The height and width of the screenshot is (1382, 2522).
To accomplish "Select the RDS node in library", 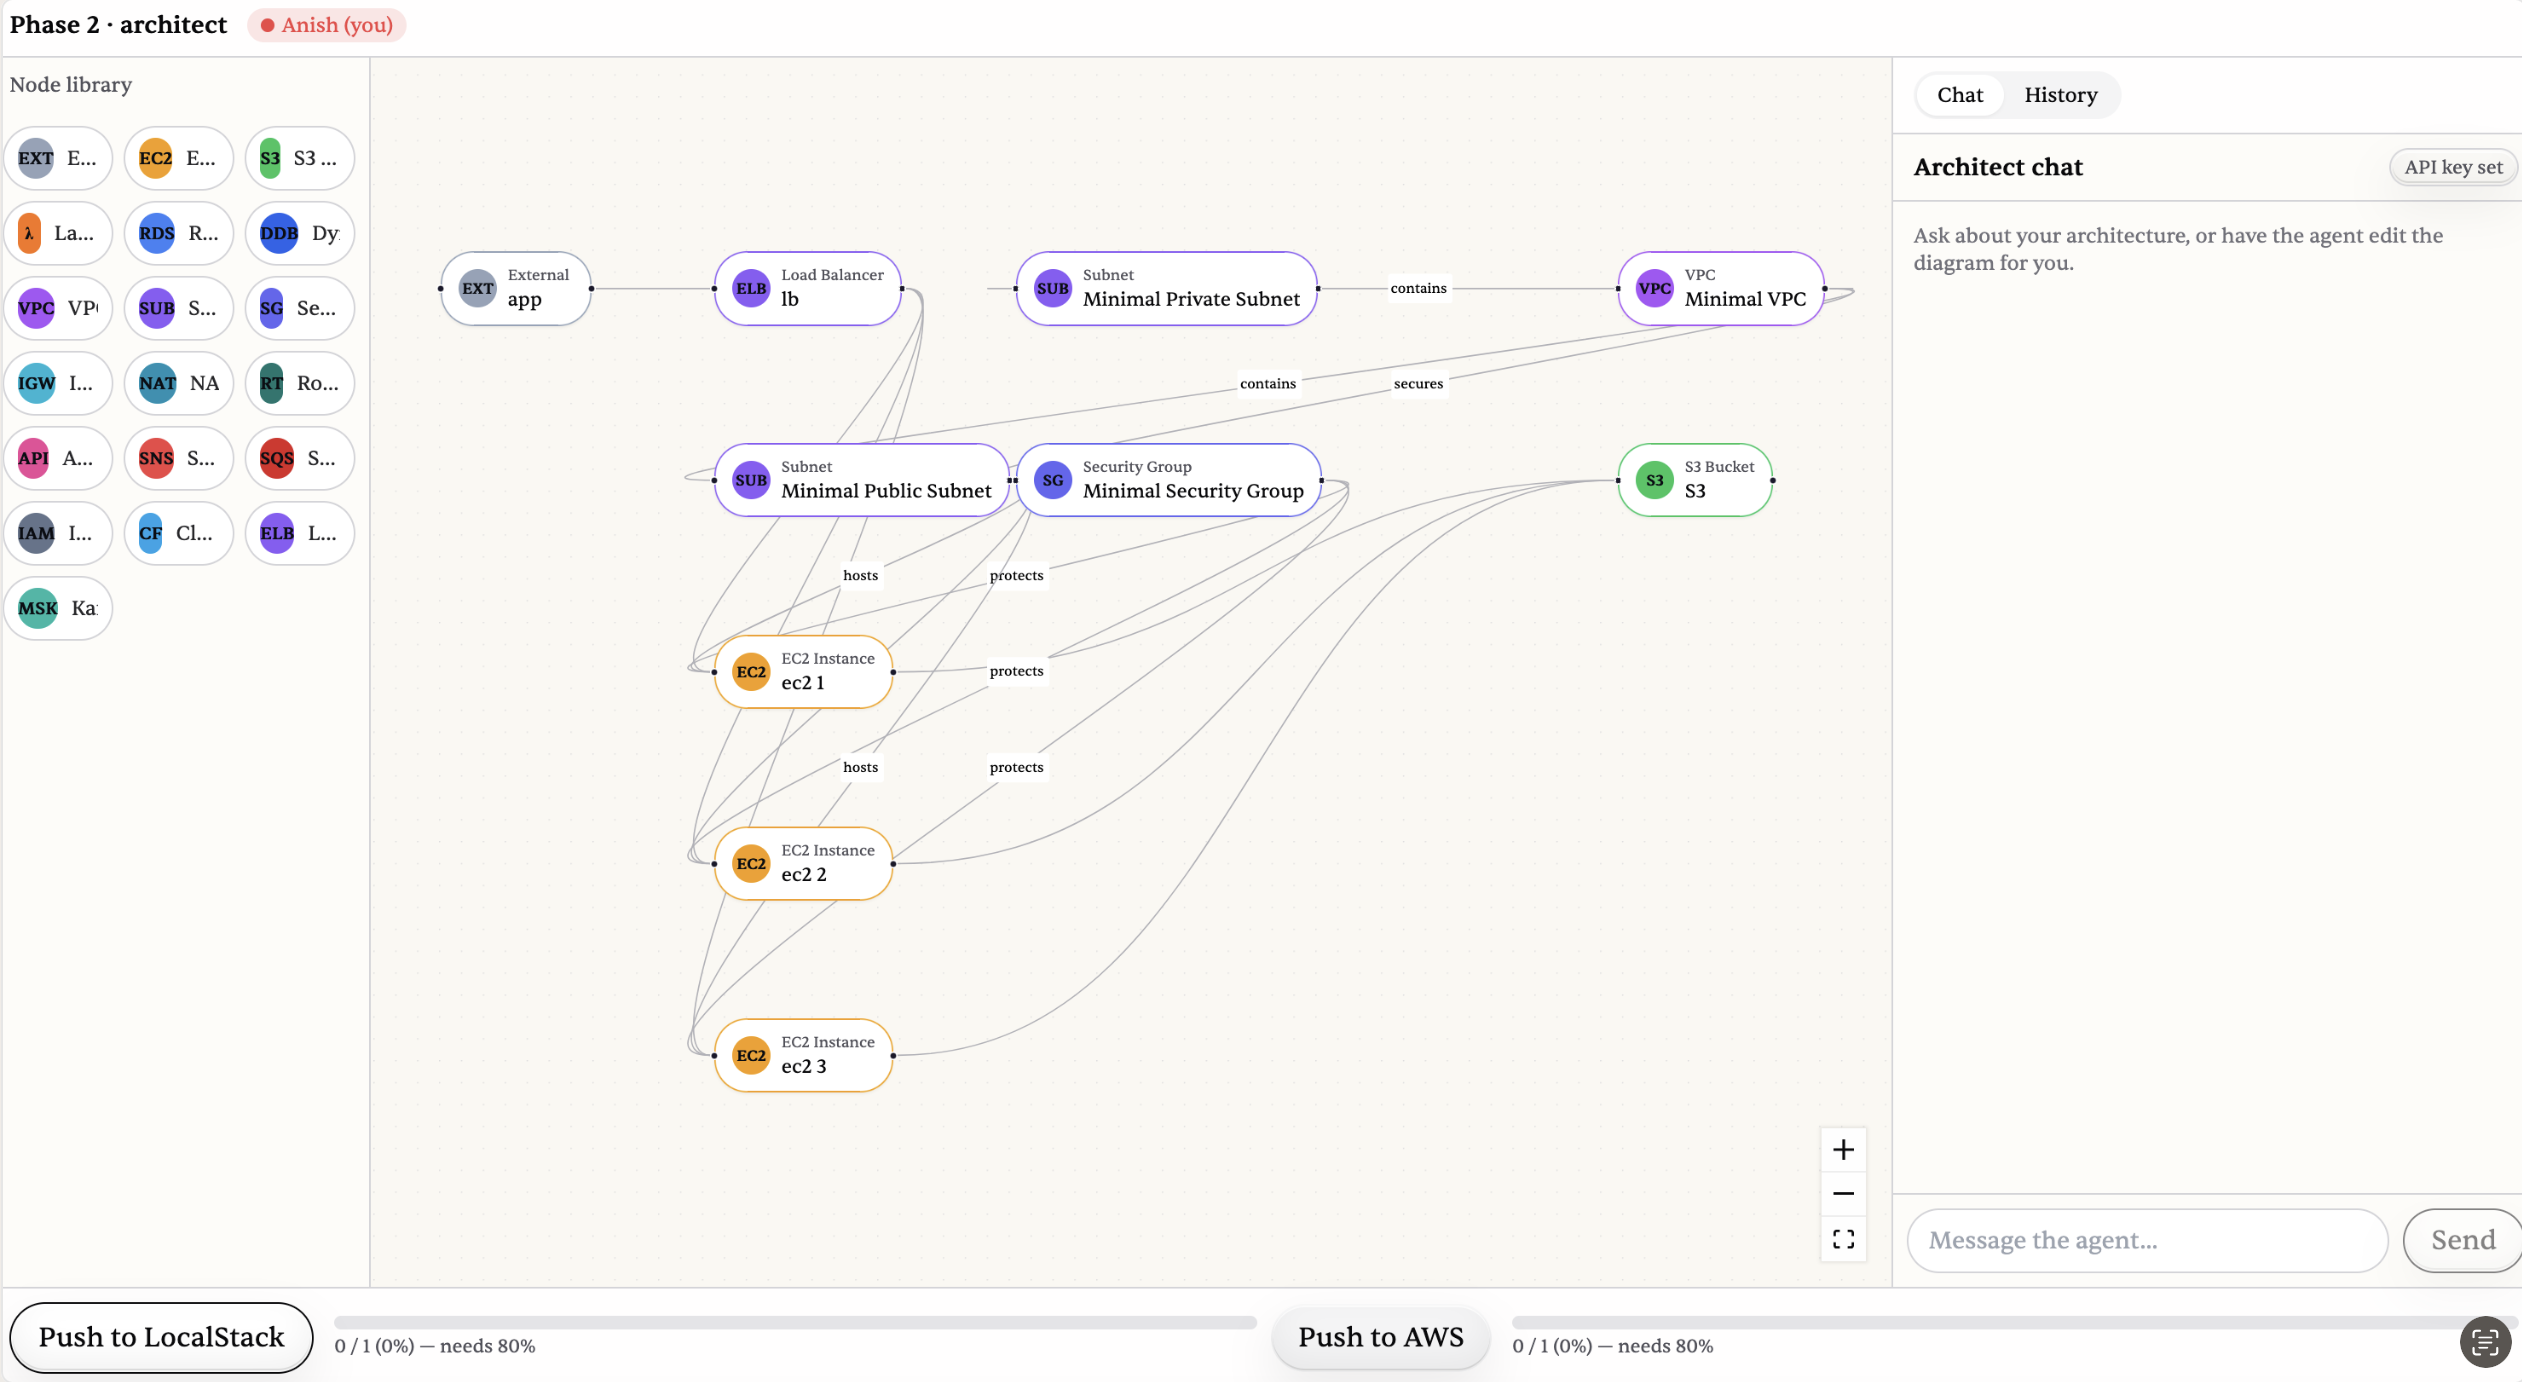I will pyautogui.click(x=178, y=233).
